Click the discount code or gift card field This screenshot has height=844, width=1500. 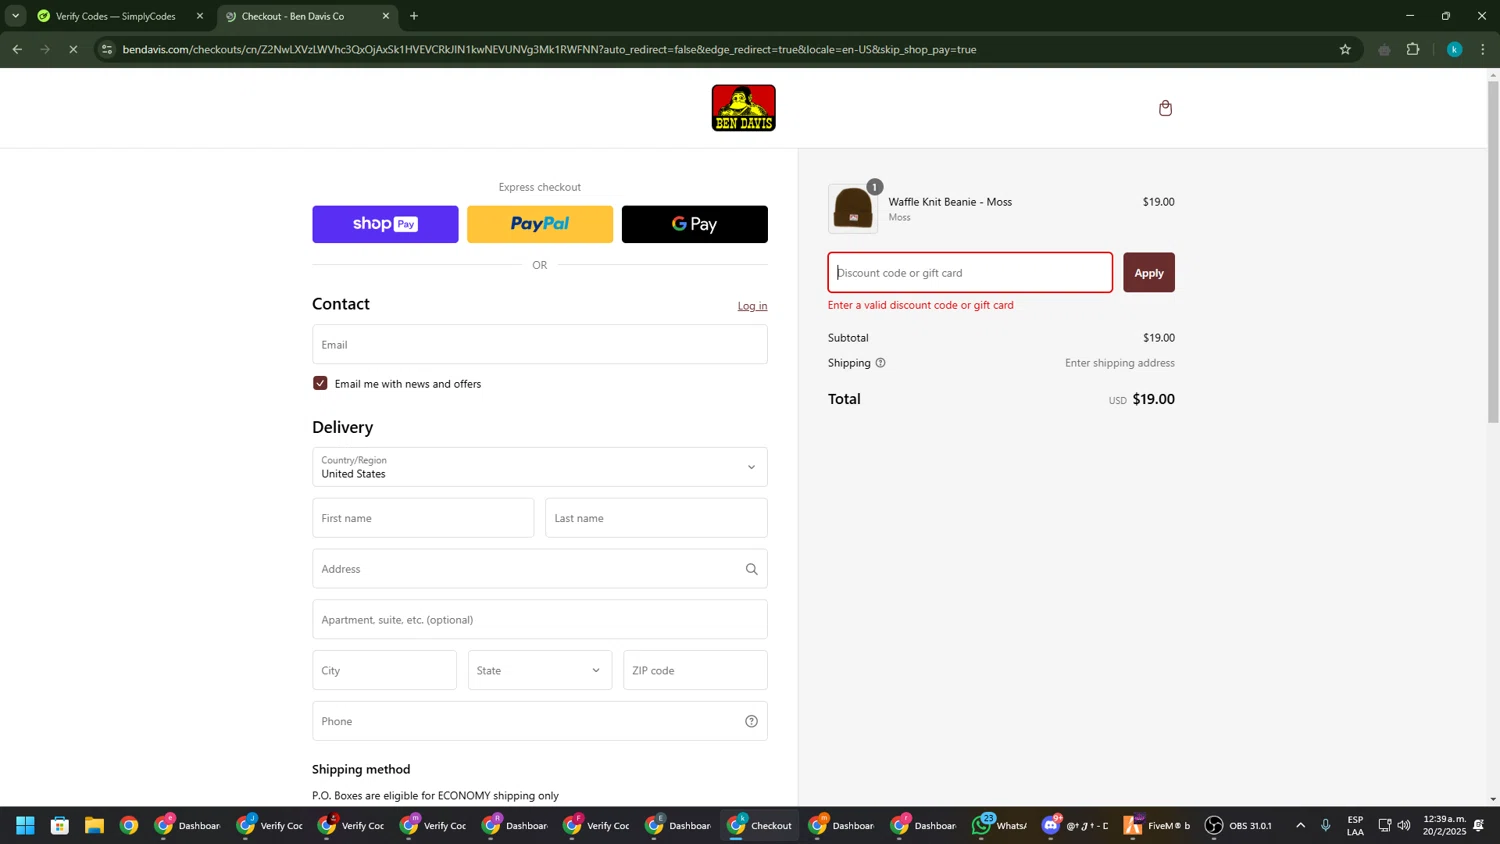click(970, 272)
